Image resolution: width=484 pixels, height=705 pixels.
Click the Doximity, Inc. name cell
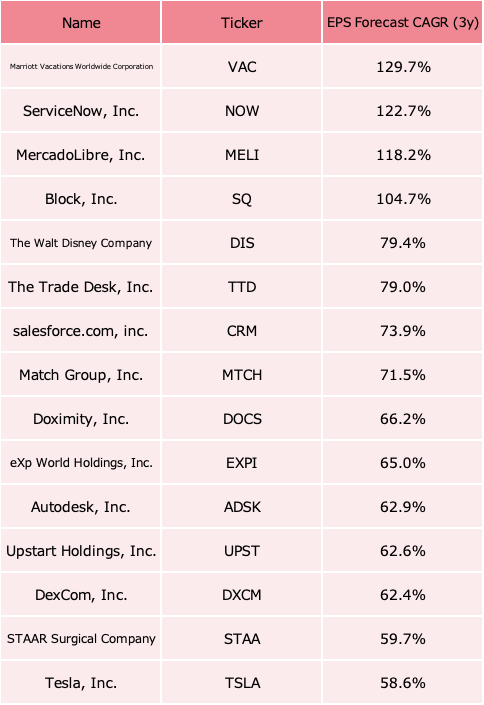tap(81, 419)
